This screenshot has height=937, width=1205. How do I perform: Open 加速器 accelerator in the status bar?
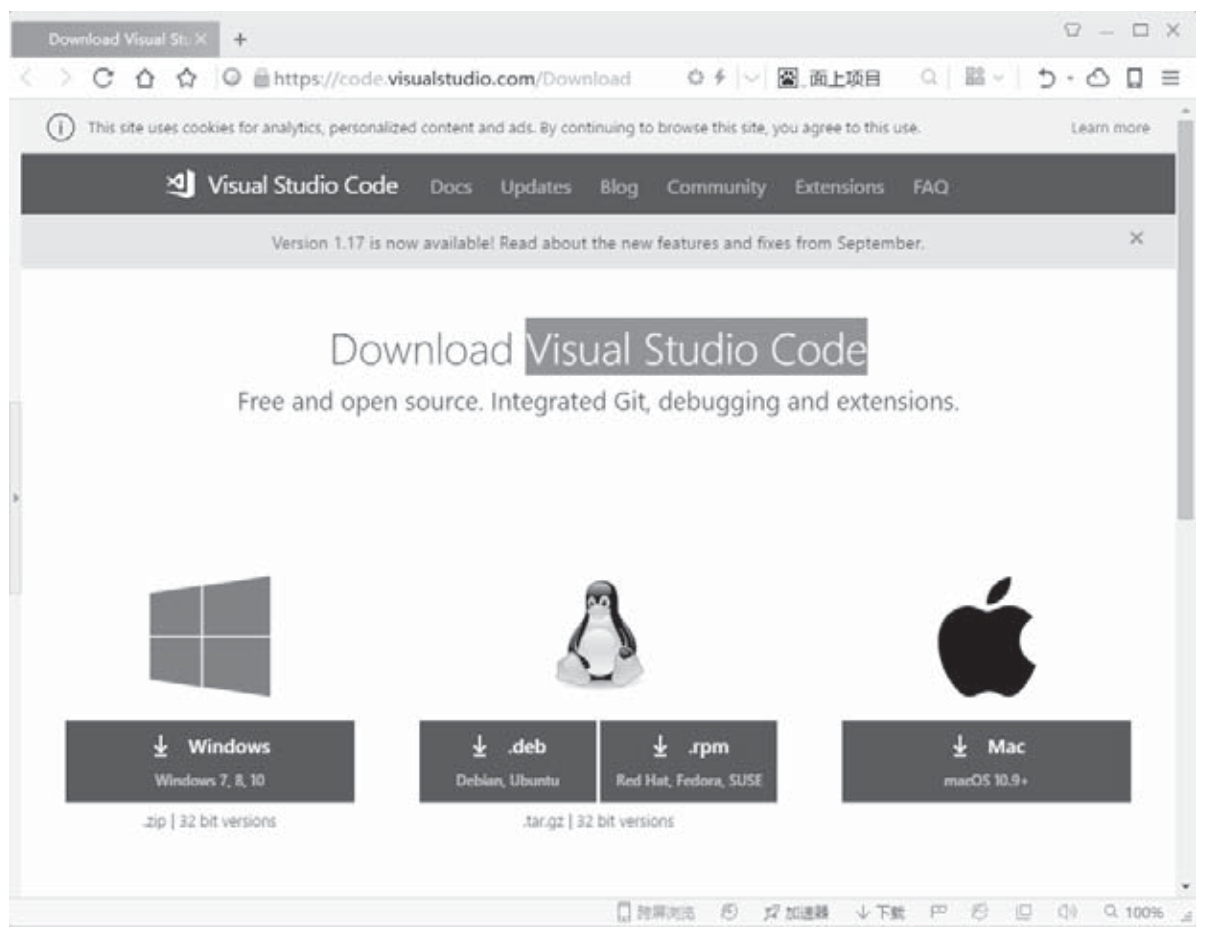[x=796, y=912]
